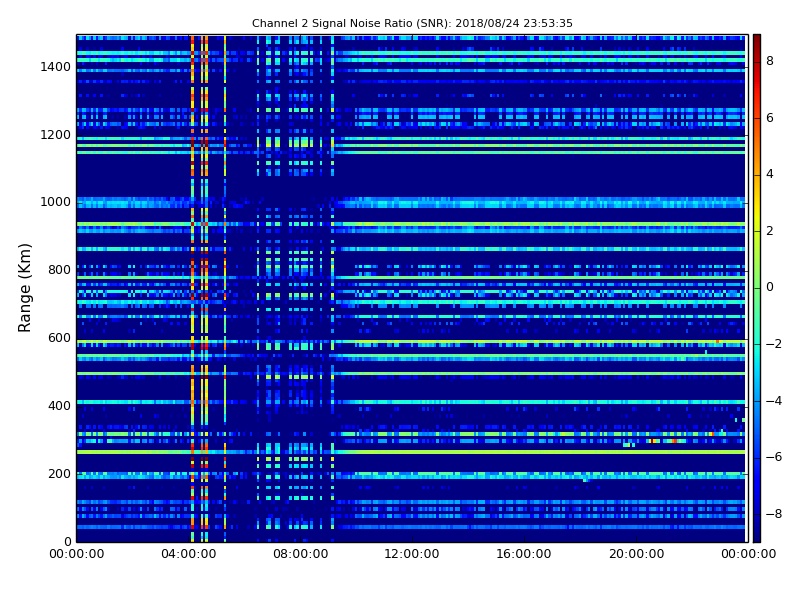Click the 400 tick label on the range axis

(x=59, y=406)
